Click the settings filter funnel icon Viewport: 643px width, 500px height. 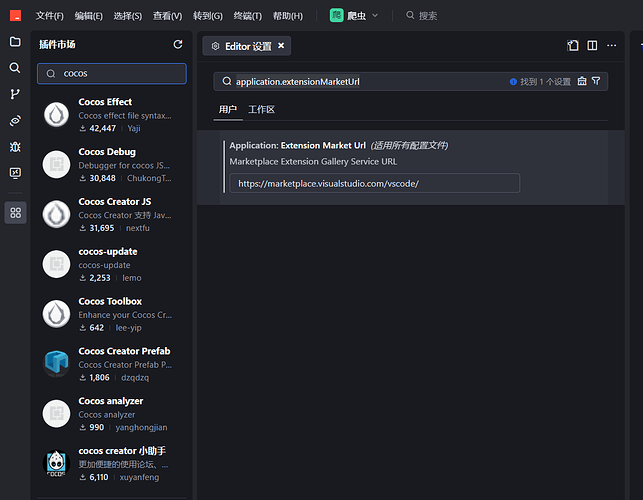(x=596, y=81)
